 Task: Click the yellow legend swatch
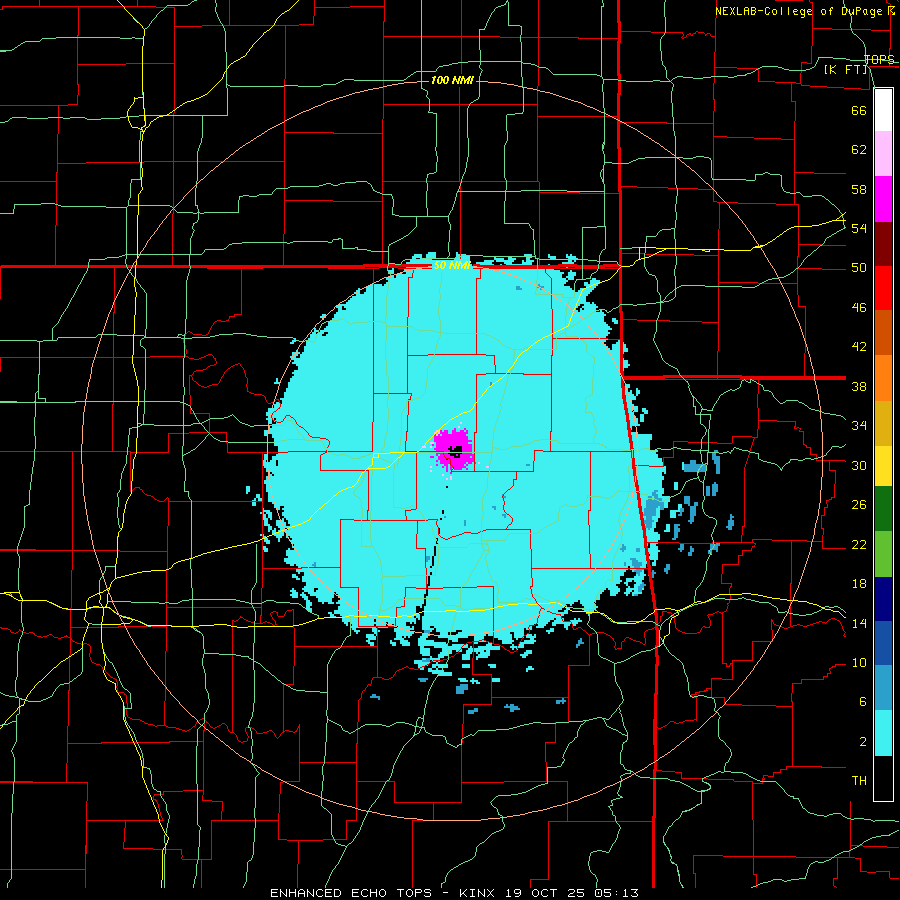[x=883, y=466]
